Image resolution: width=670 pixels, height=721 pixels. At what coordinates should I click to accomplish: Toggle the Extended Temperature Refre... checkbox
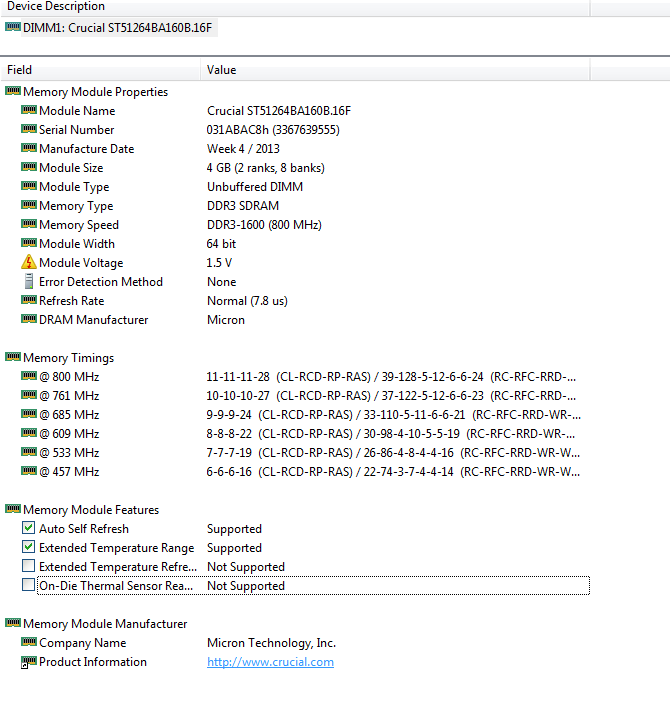click(x=29, y=566)
